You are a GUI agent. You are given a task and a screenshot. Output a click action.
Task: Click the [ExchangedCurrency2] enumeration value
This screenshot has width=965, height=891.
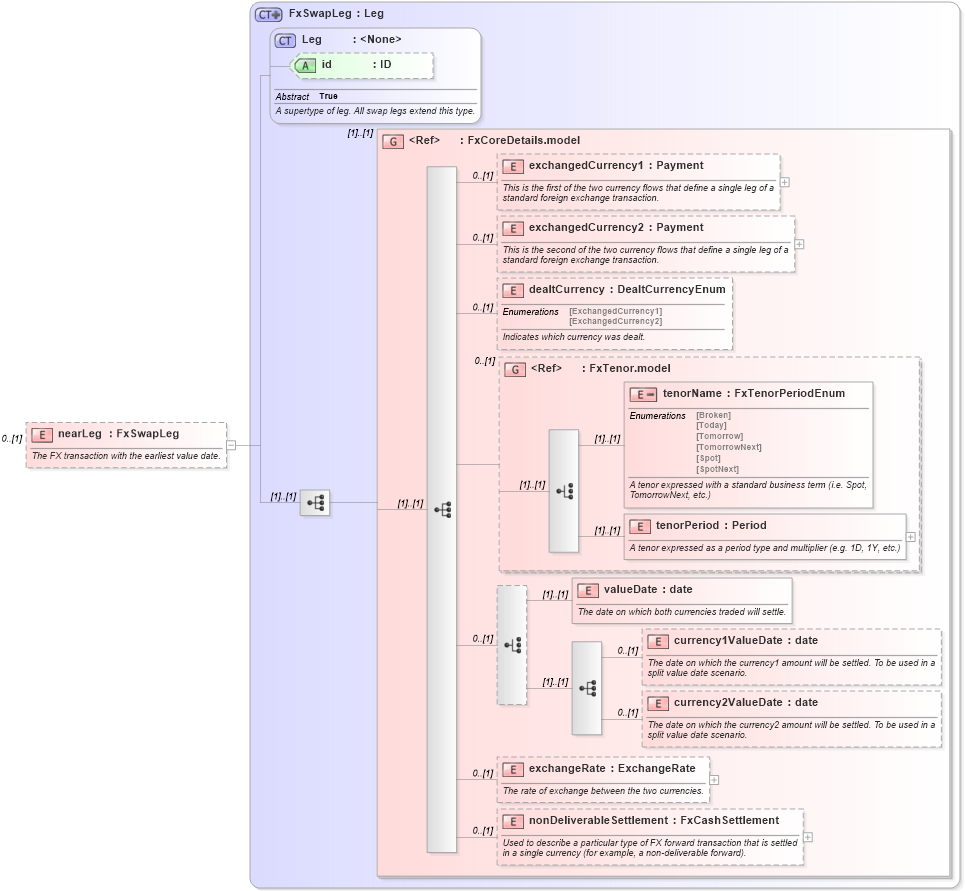(615, 321)
